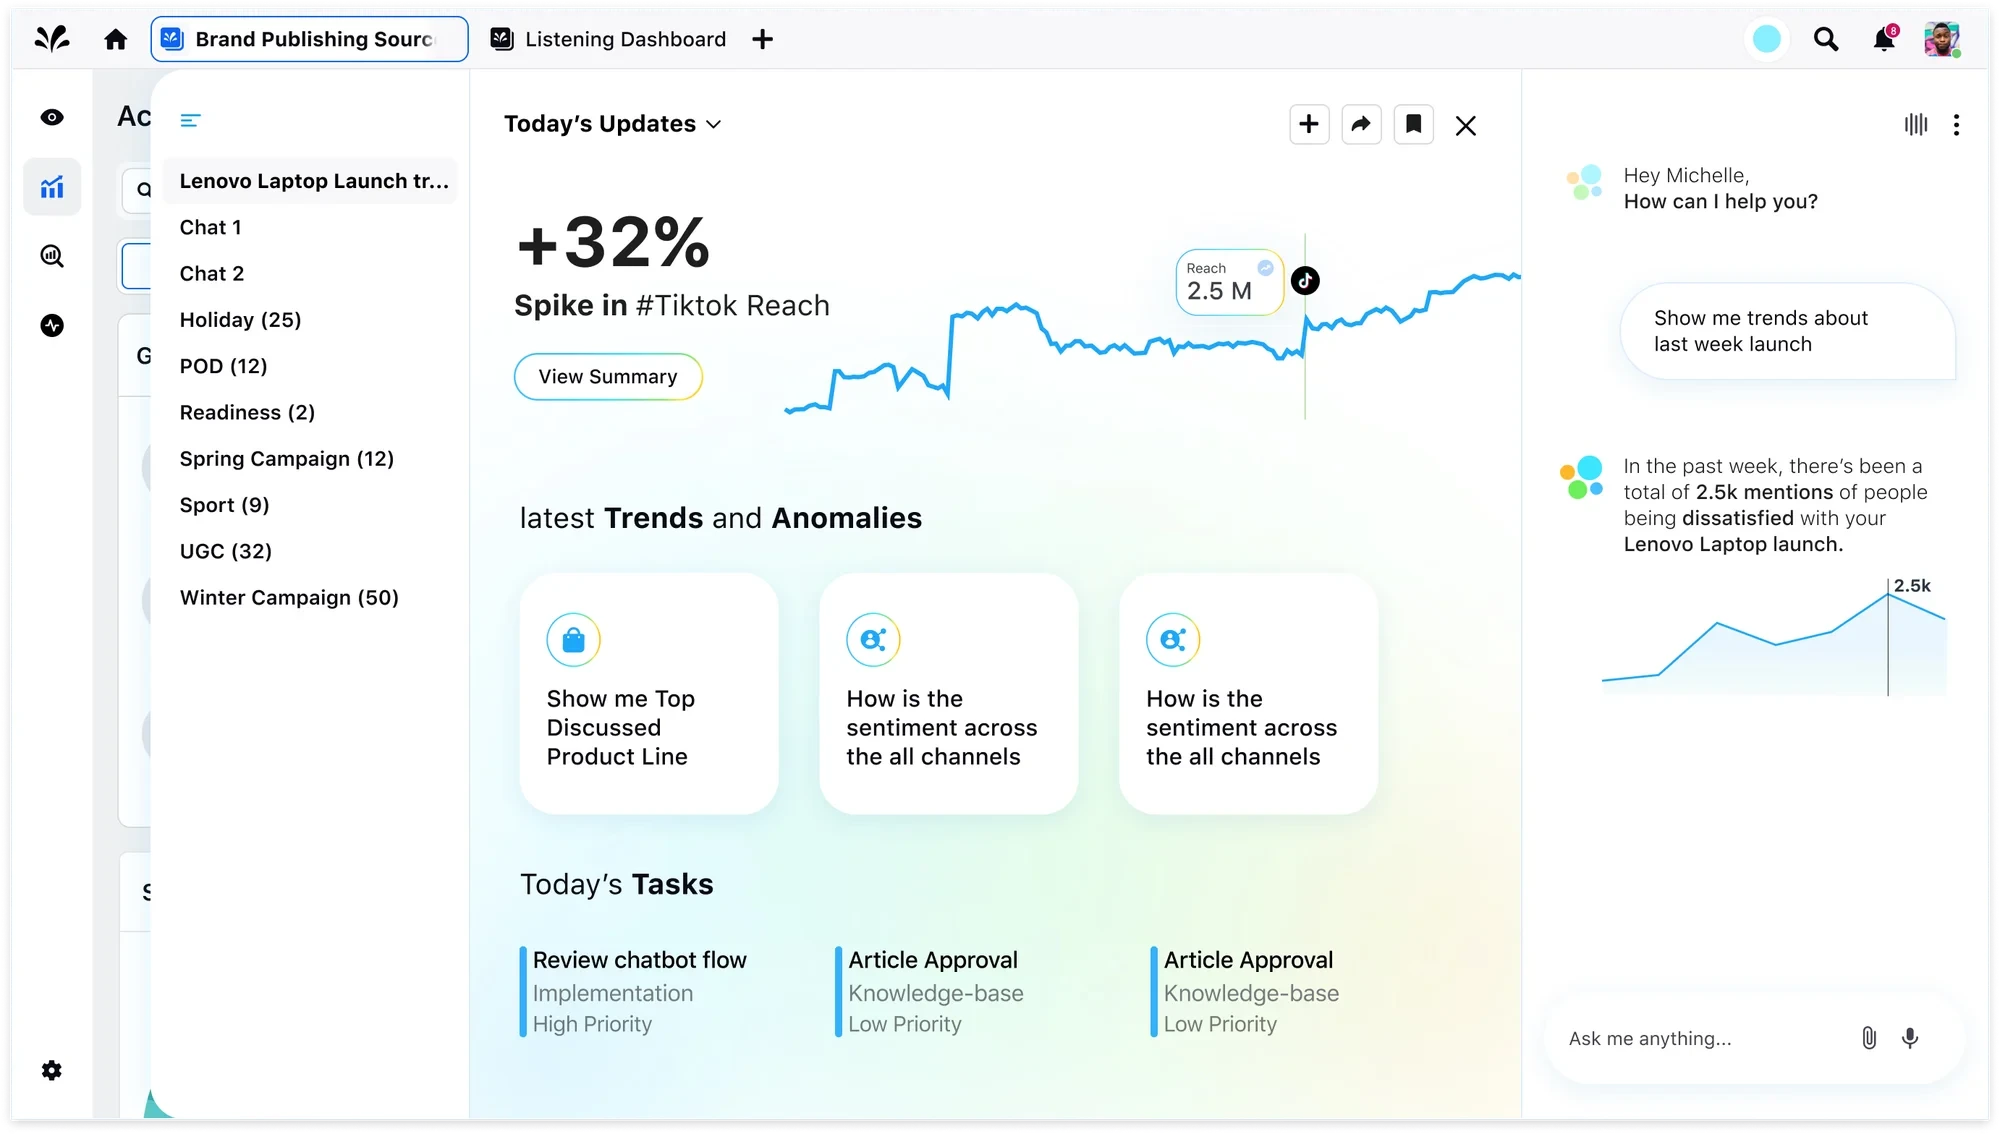Screen dimensions: 2000x1134
Task: Click the Sprinklr leaf logo icon
Action: point(52,39)
